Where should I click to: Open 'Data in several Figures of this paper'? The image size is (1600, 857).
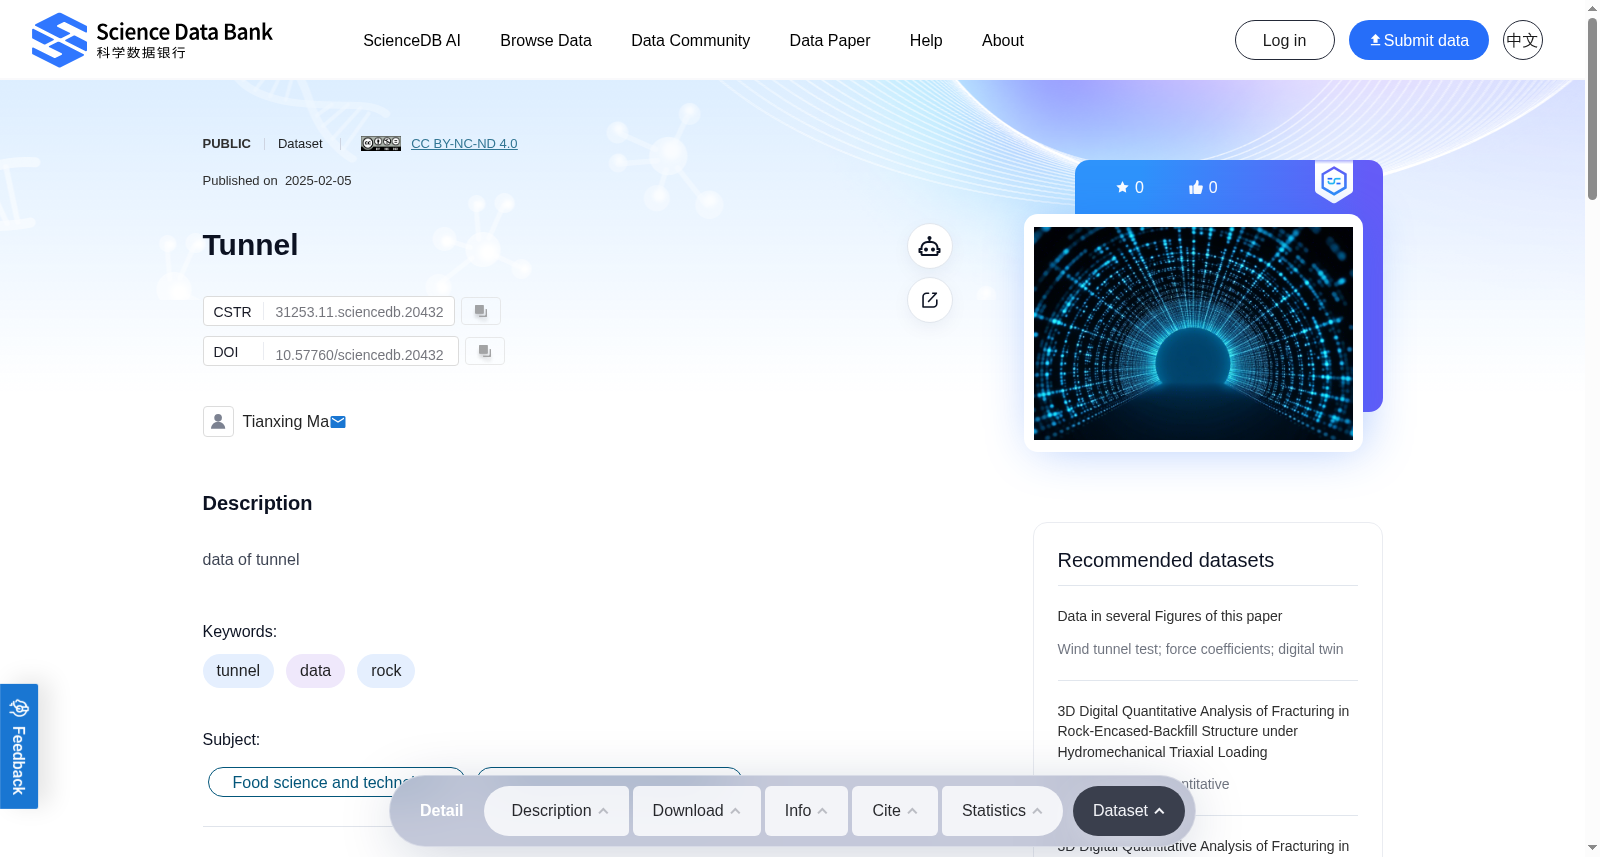point(1170,616)
